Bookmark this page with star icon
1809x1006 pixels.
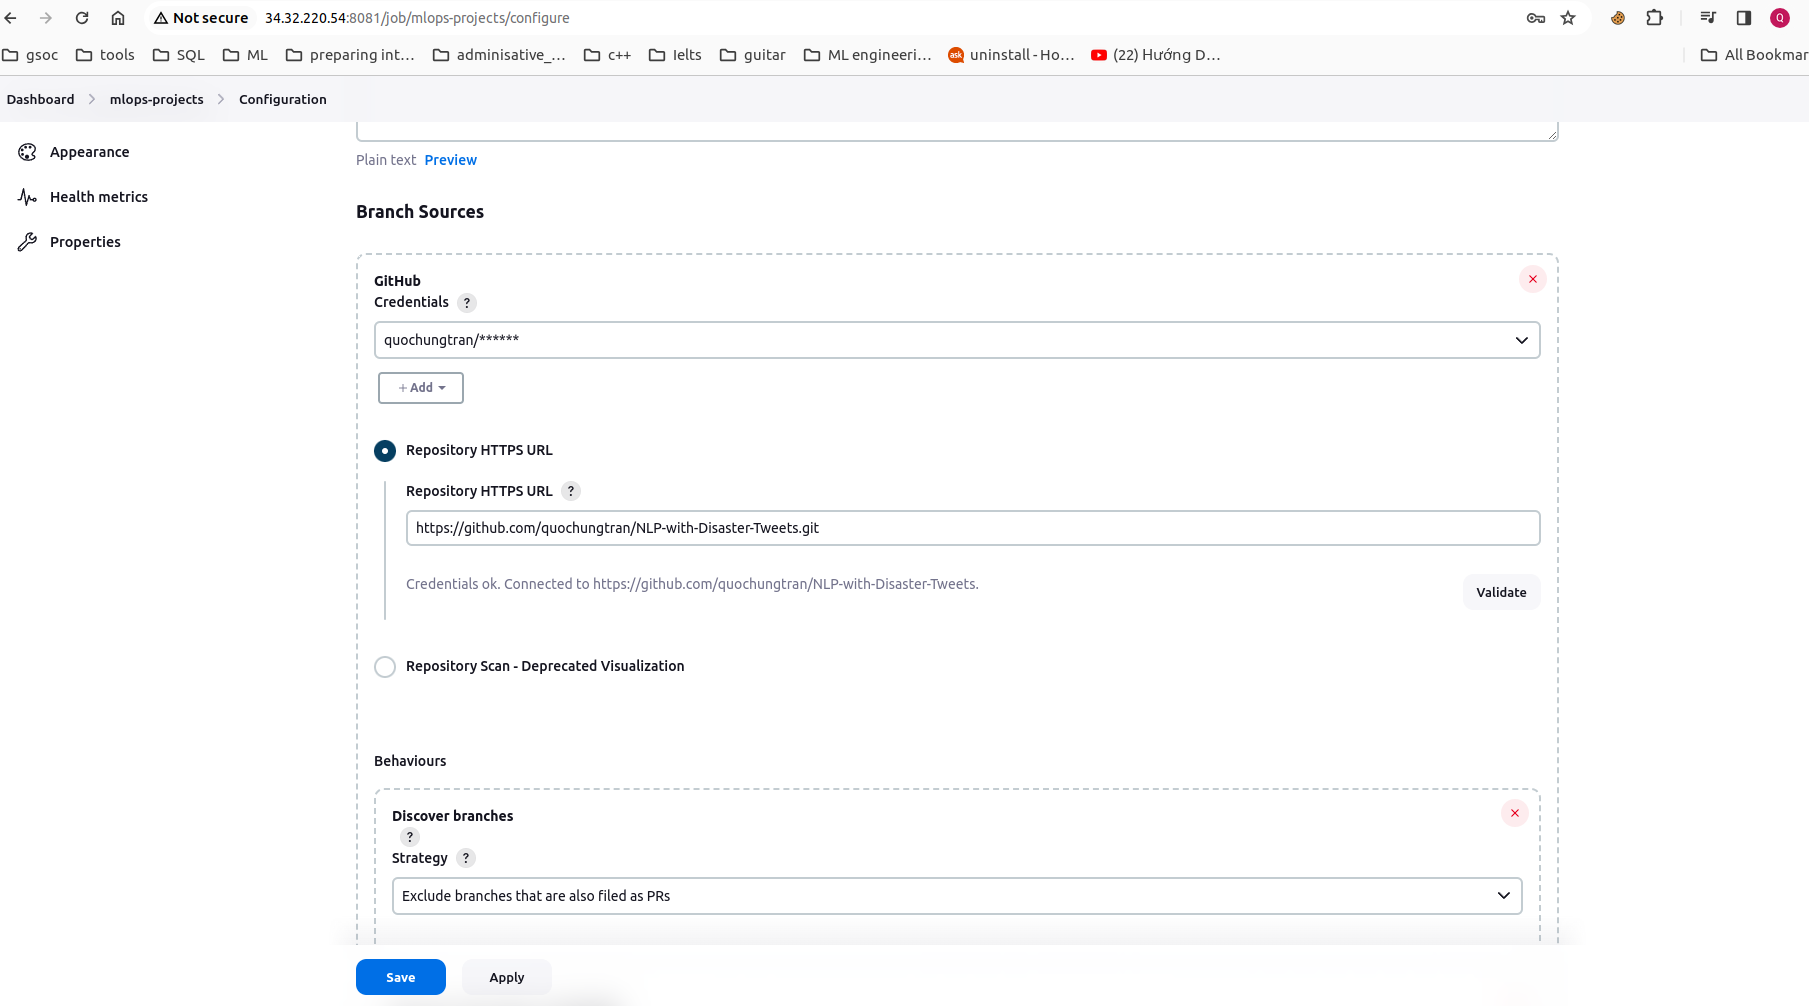pos(1568,18)
